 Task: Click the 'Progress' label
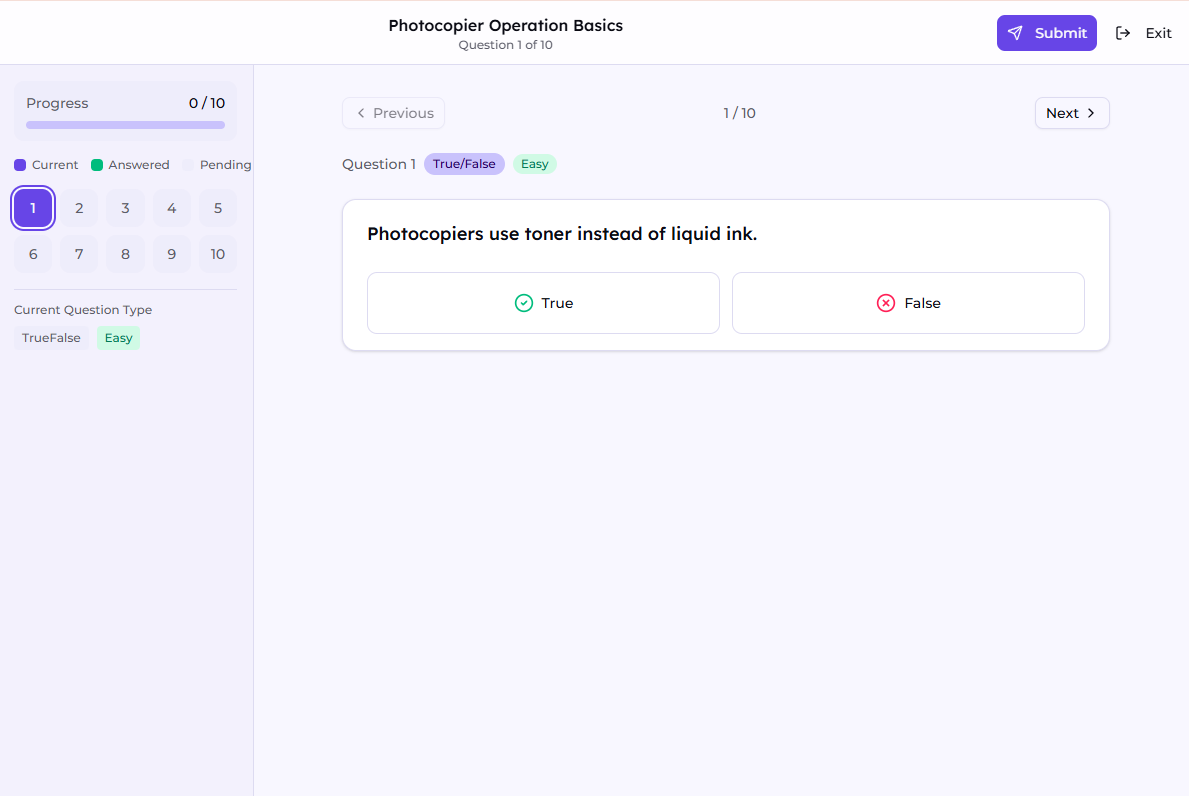(x=57, y=103)
